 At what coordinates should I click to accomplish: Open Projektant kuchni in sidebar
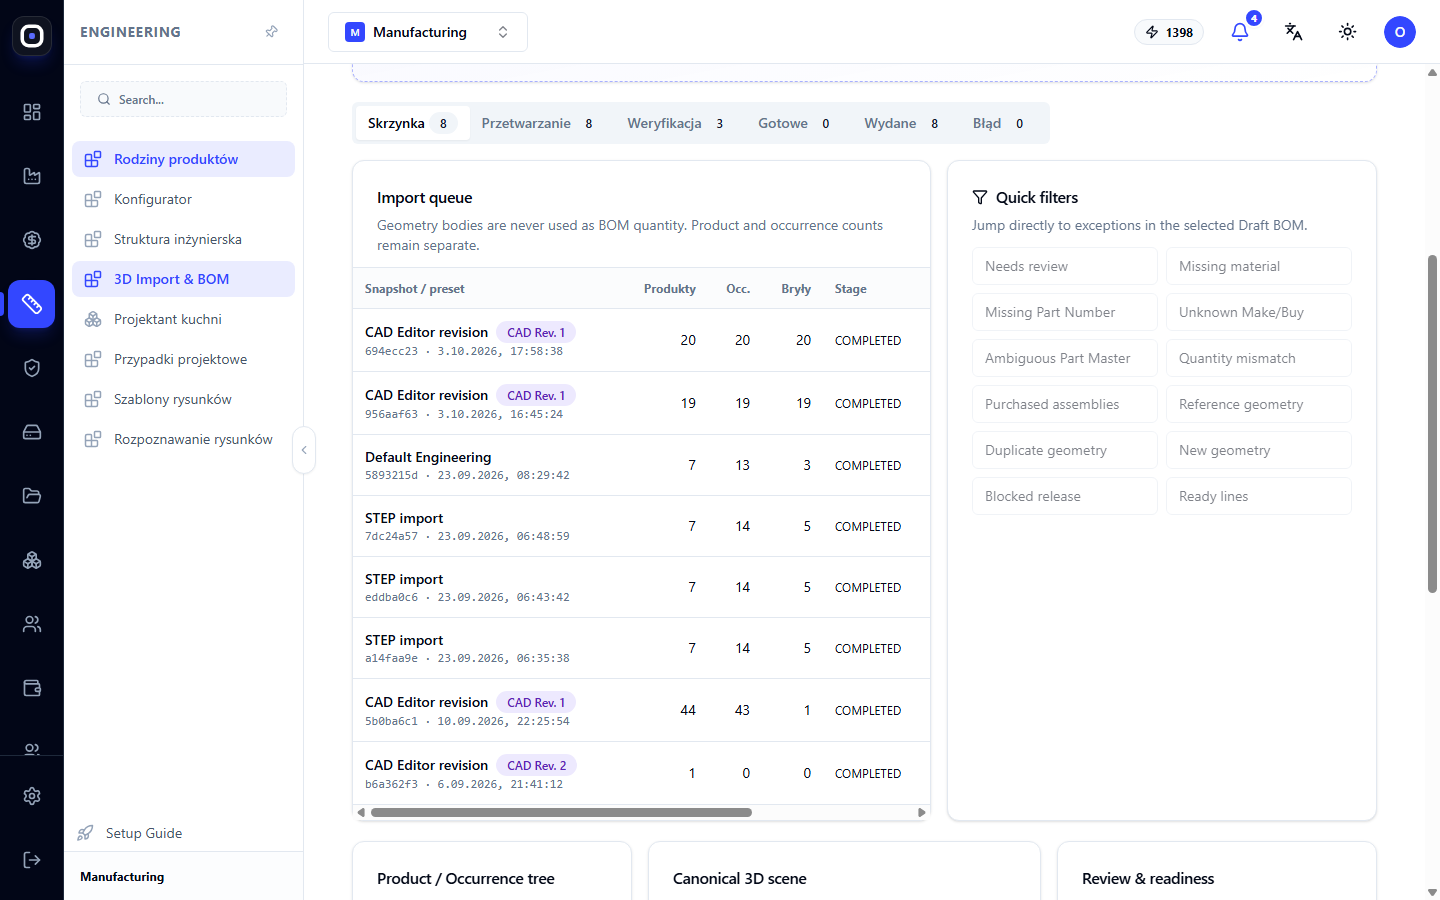183,319
